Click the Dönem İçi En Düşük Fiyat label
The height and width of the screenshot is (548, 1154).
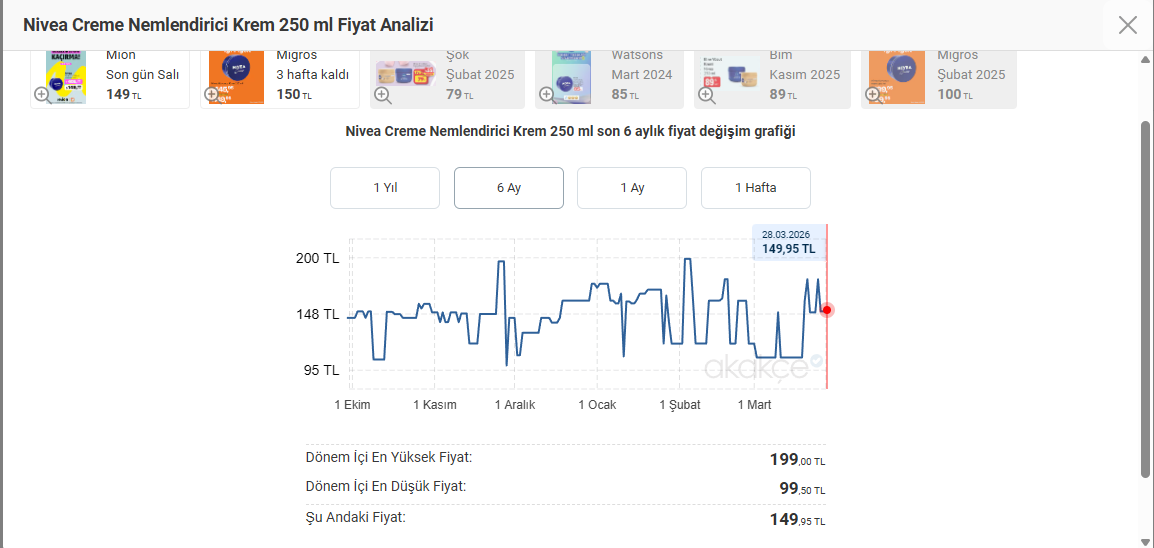tap(386, 486)
